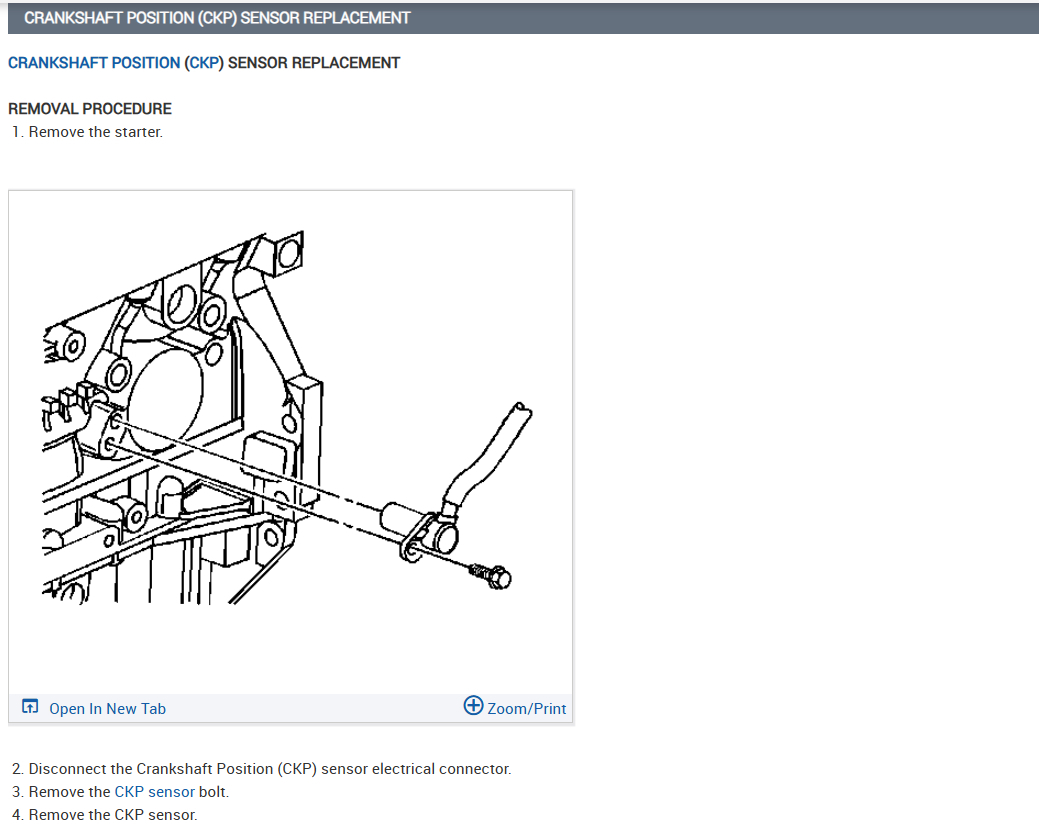Click the harness connector clip on the diagram's left
Image resolution: width=1039 pixels, height=834 pixels.
72,402
